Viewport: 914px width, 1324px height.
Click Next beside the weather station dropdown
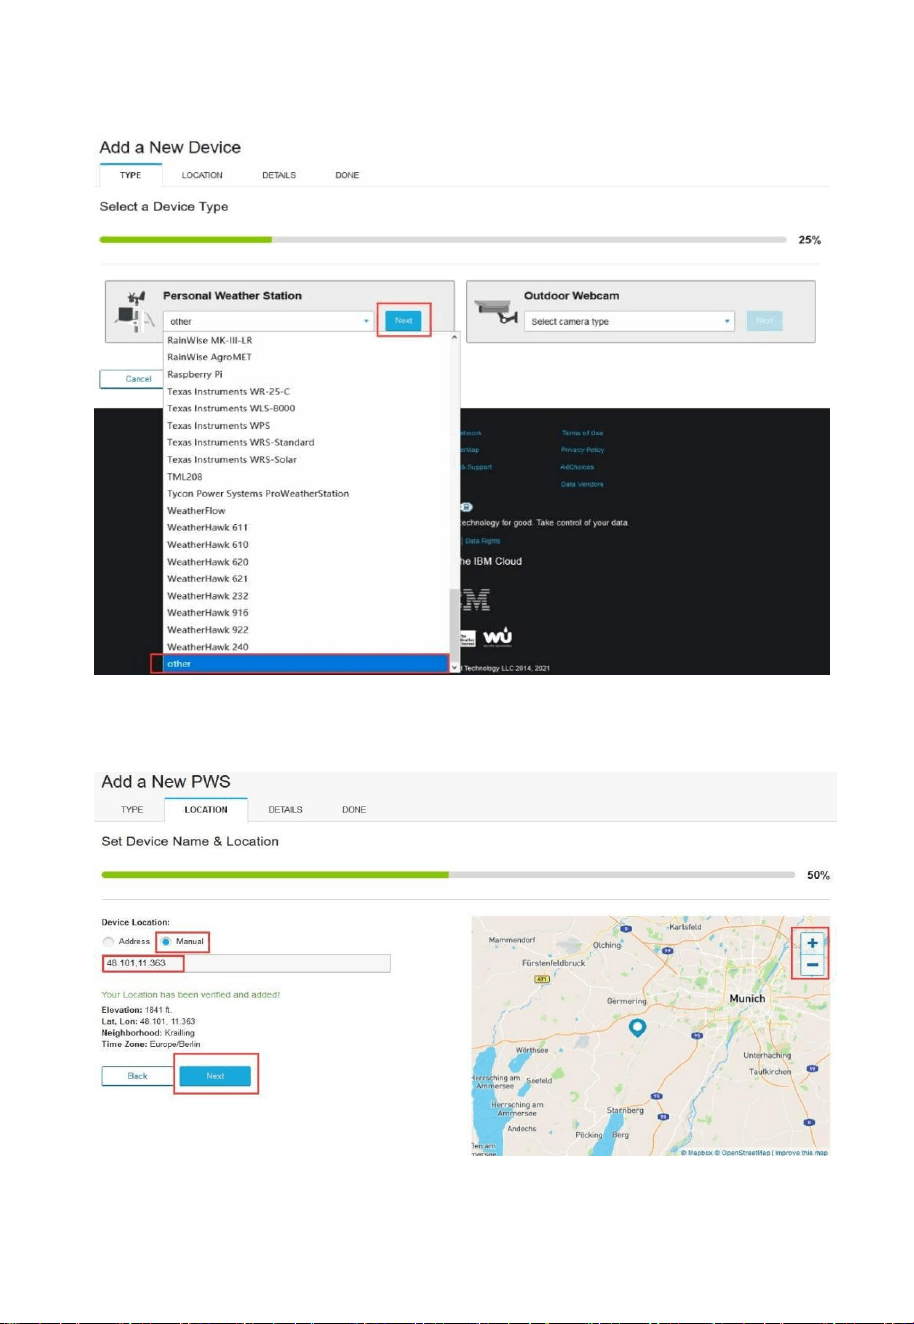click(x=403, y=321)
